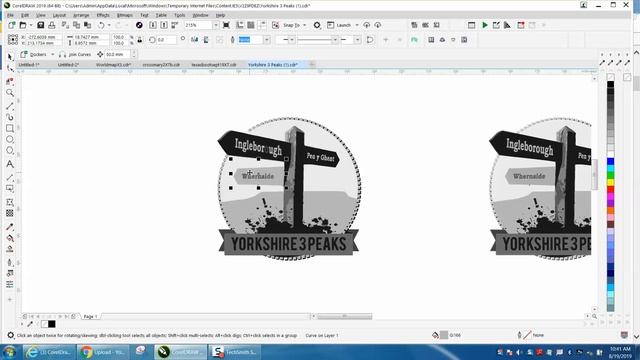Click the Mirror horizontally icon
Image resolution: width=640 pixels, height=360 pixels.
[x=195, y=40]
